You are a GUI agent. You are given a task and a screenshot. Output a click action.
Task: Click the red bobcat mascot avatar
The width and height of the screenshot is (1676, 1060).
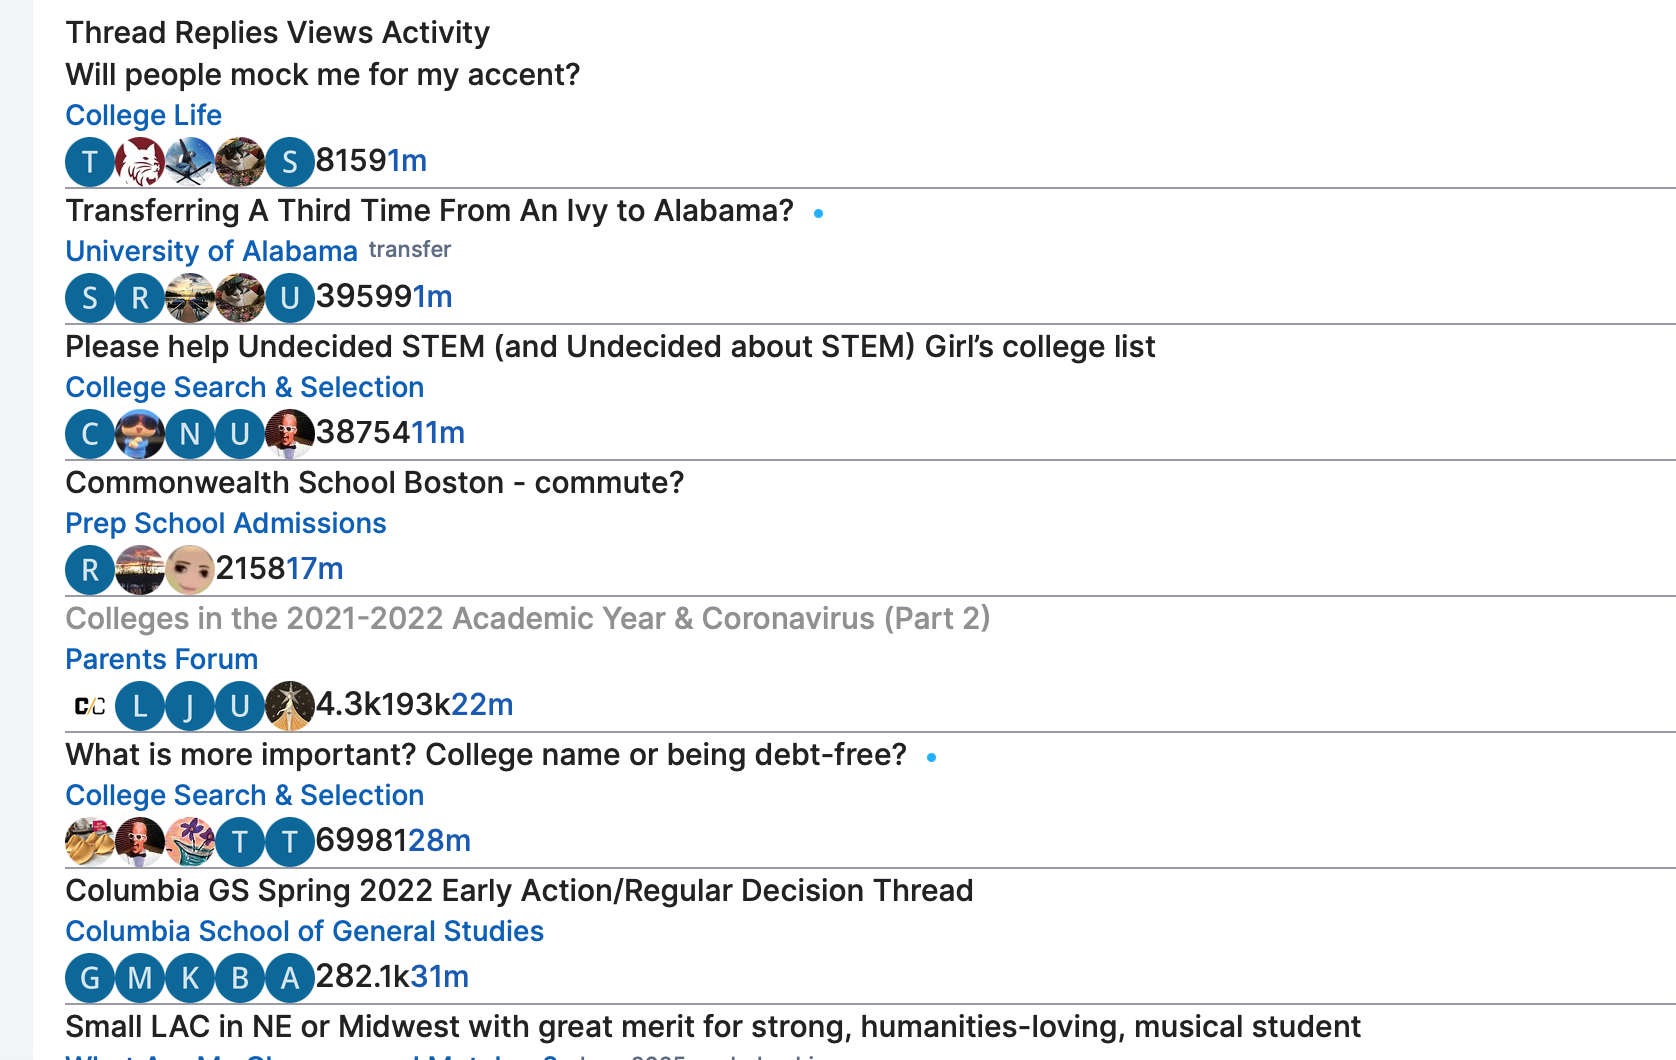140,161
